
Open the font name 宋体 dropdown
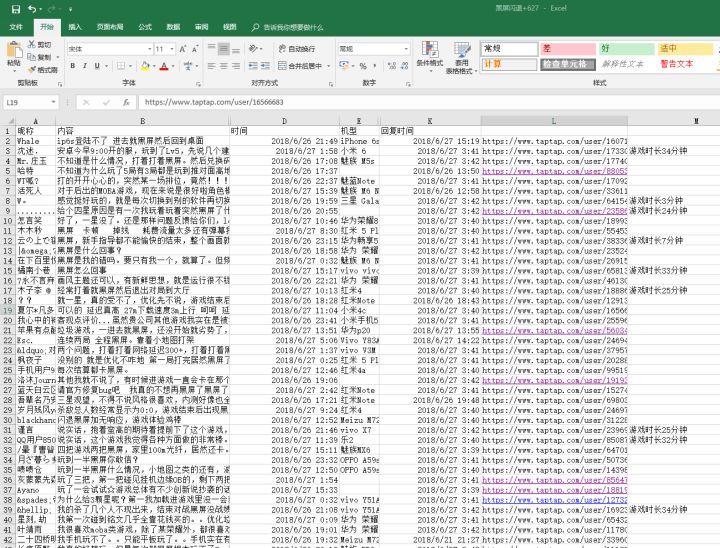(150, 49)
